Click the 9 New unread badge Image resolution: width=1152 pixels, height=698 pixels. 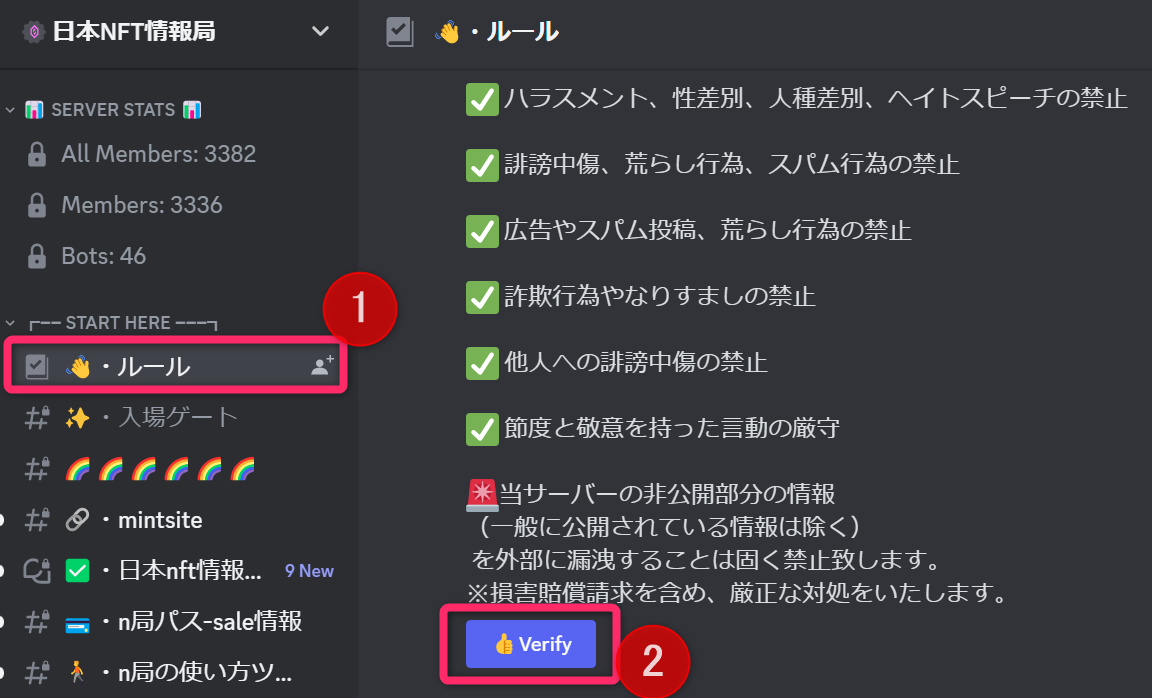point(309,571)
